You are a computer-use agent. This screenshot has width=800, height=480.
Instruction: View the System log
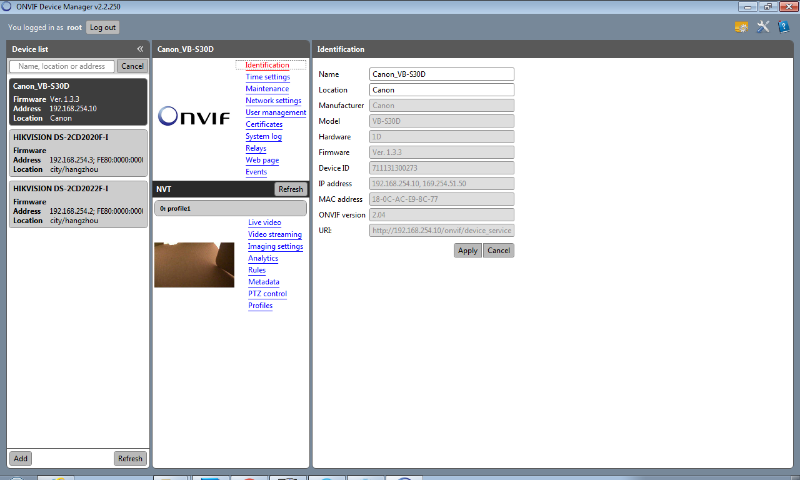click(263, 136)
